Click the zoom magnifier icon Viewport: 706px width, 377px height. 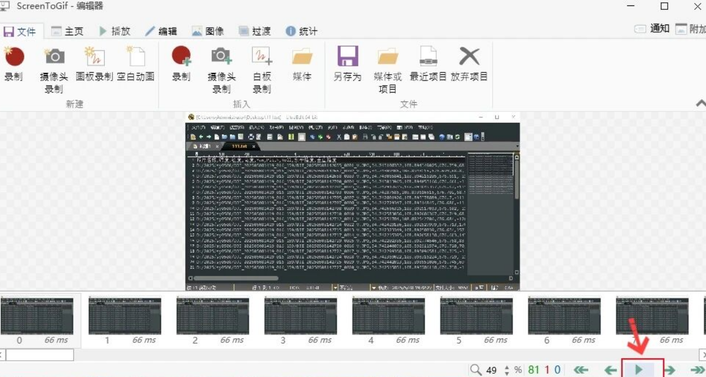click(x=476, y=370)
